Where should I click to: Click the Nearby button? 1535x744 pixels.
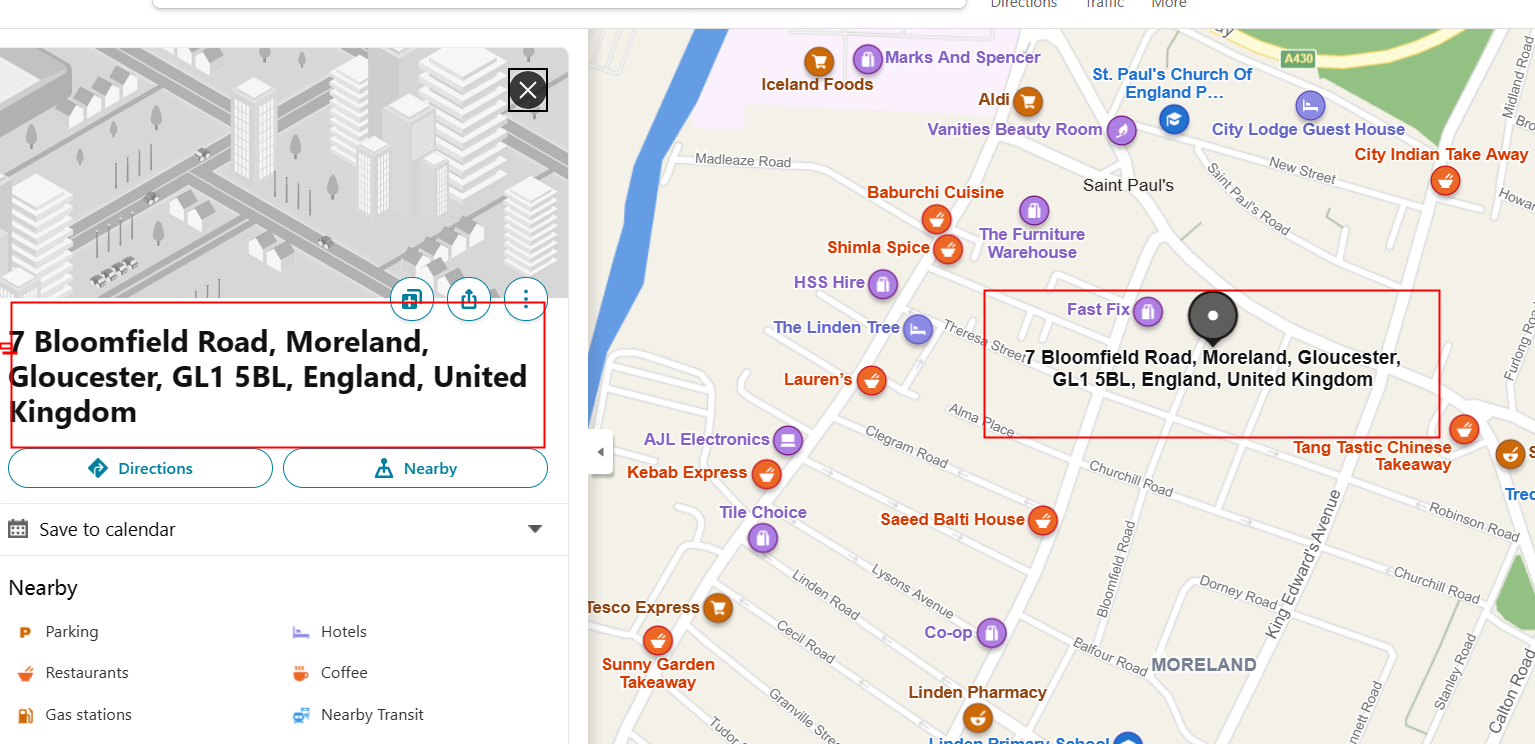pos(415,468)
